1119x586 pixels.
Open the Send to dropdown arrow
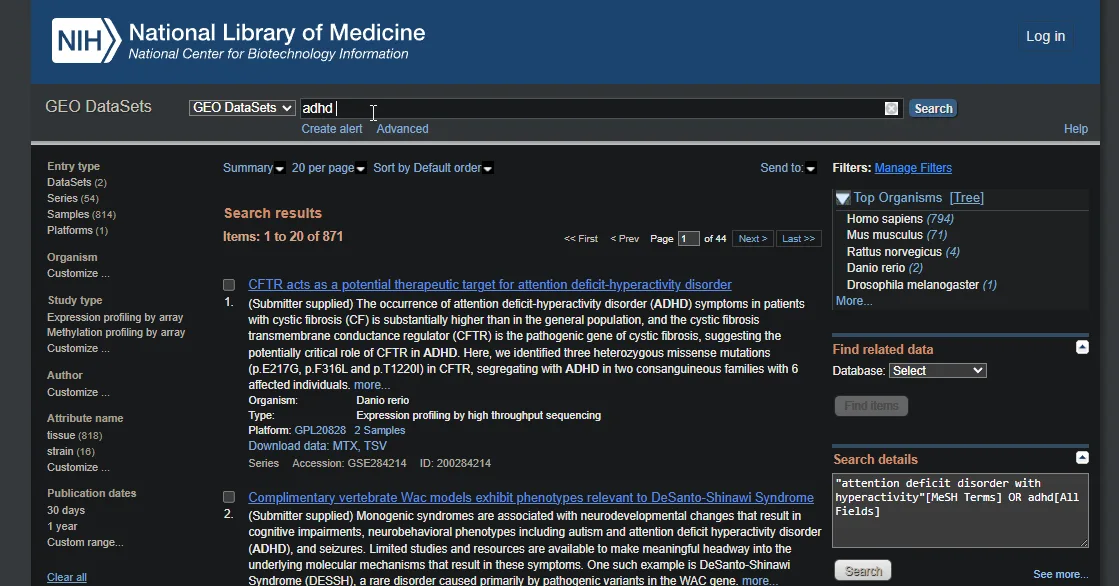point(810,168)
